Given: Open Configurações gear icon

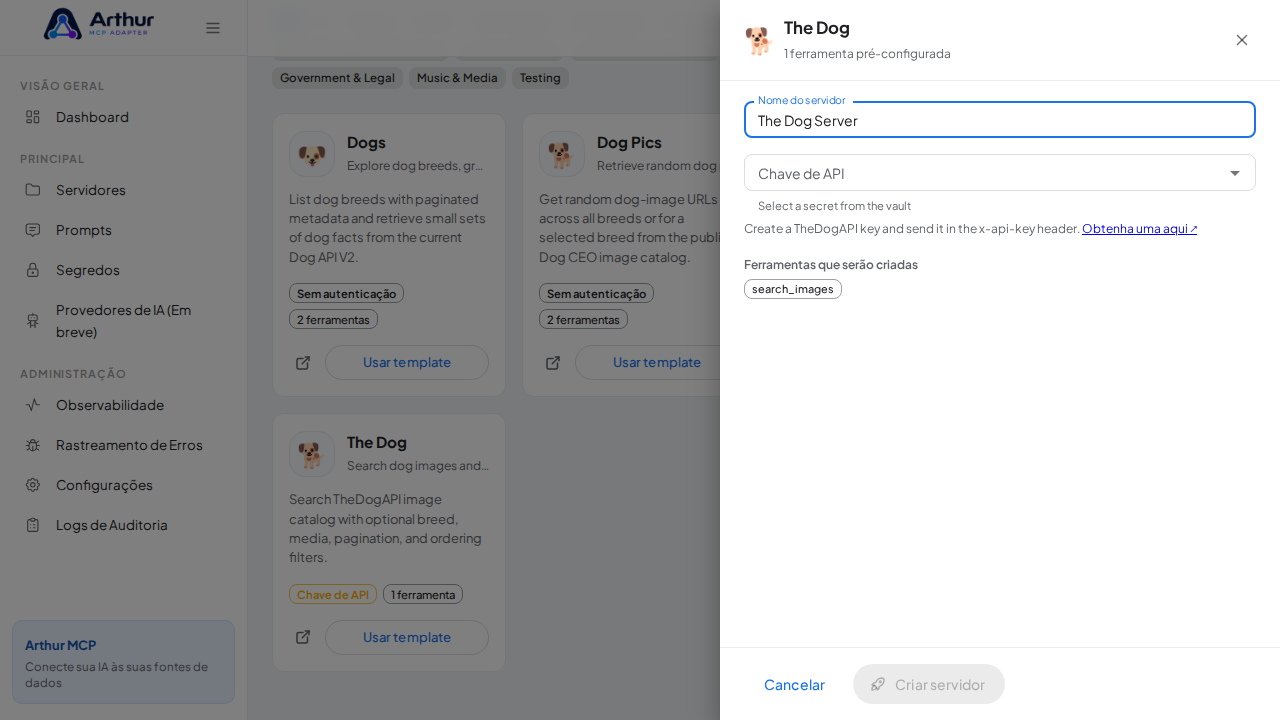Looking at the screenshot, I should click(x=33, y=485).
